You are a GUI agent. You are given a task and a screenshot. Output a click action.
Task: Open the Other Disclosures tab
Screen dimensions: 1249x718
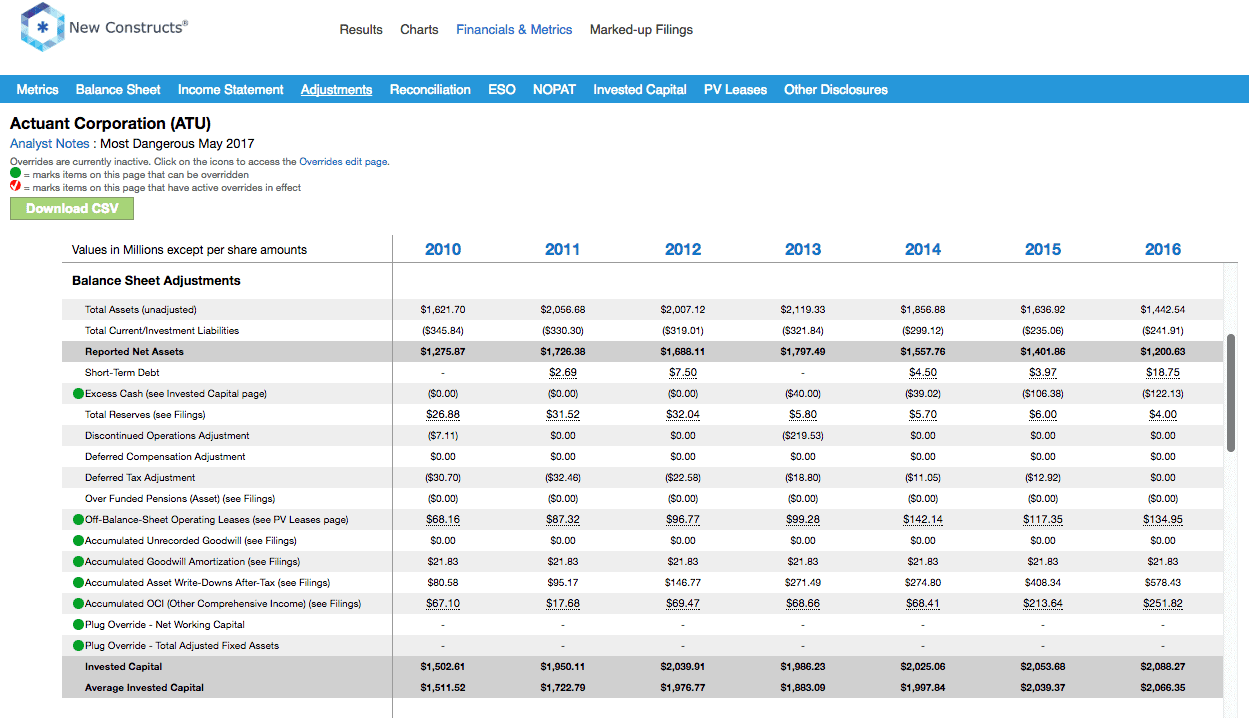pos(836,90)
